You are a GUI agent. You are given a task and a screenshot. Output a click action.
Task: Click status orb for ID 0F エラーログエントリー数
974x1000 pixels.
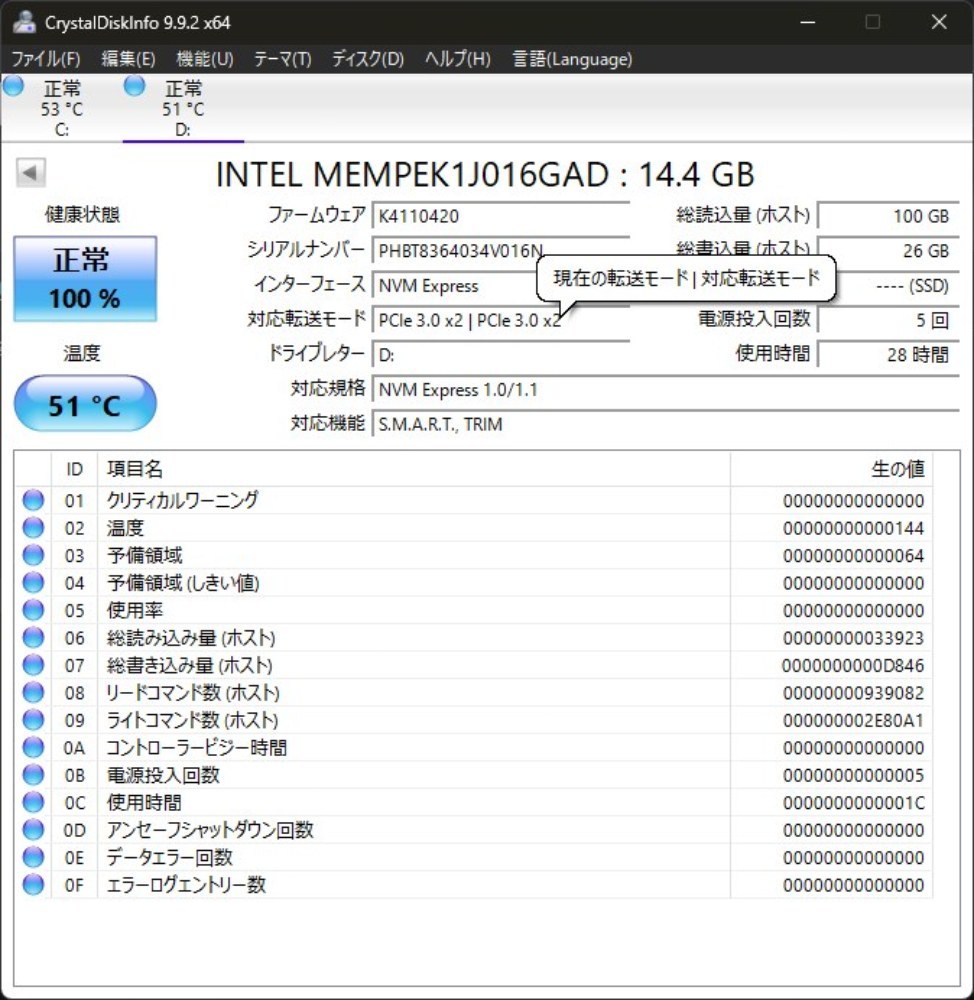33,884
